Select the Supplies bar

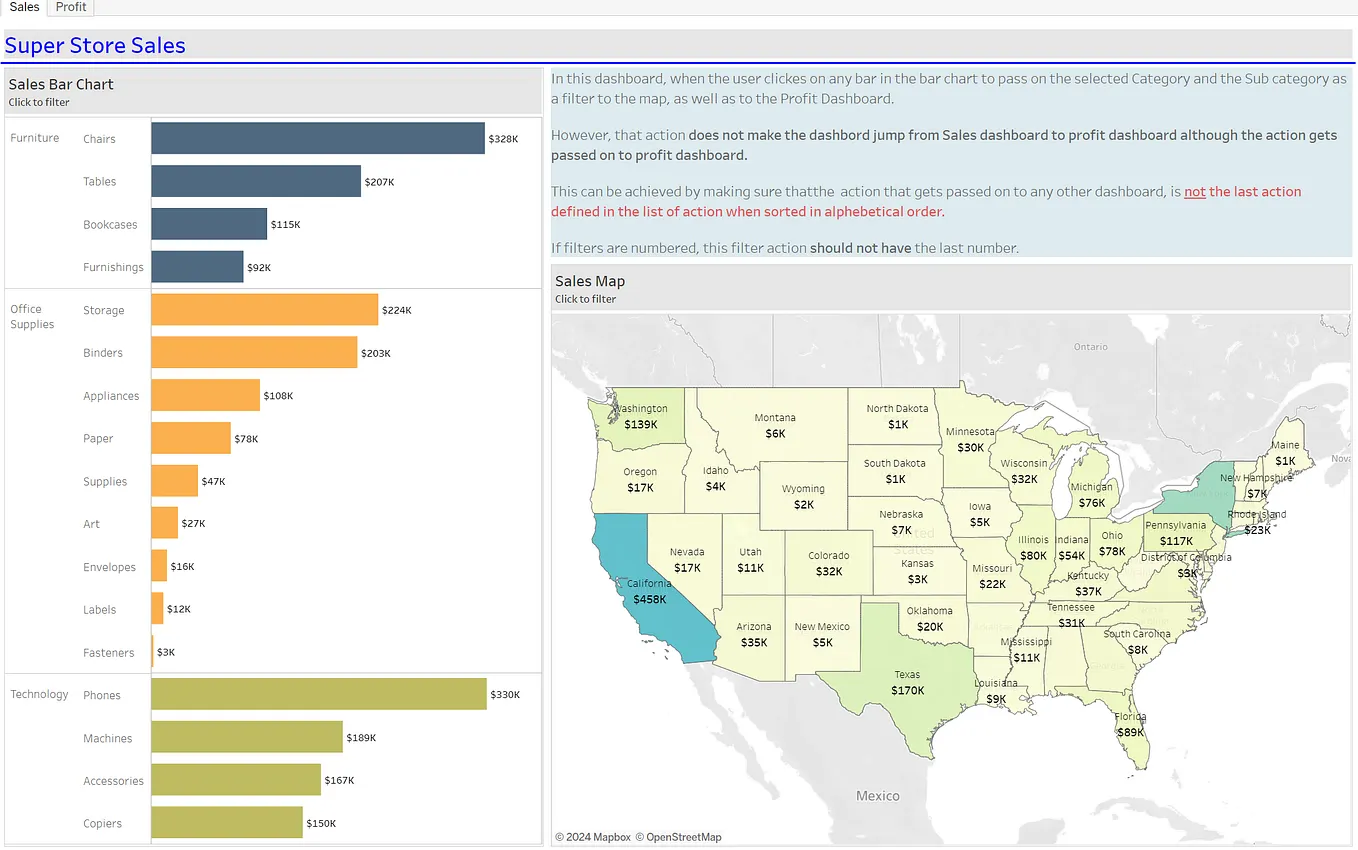pyautogui.click(x=175, y=481)
